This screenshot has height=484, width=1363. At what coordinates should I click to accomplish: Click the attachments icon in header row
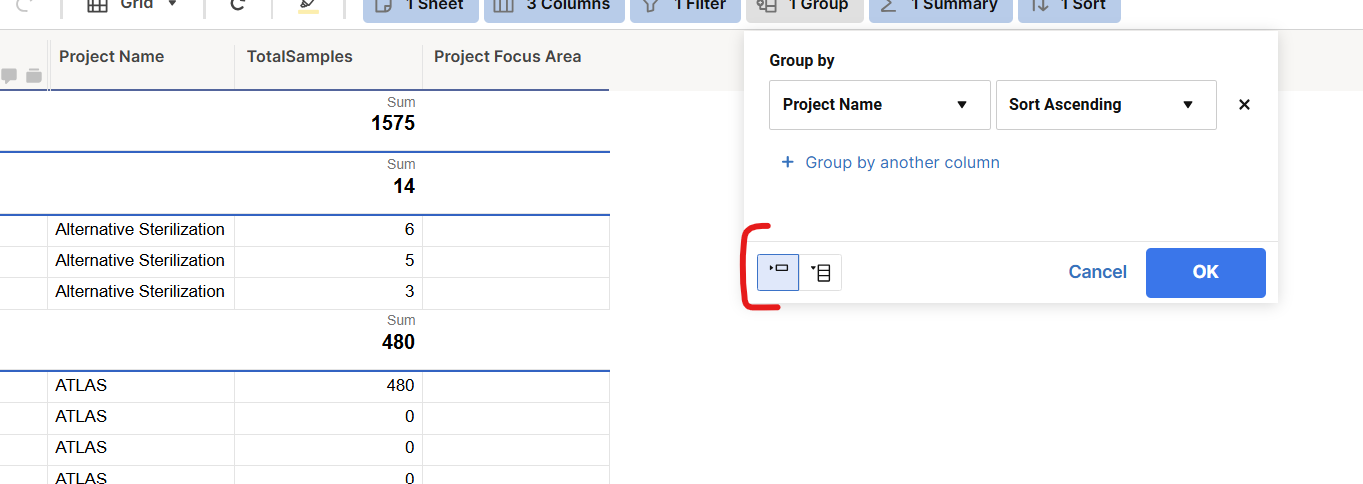(x=34, y=76)
